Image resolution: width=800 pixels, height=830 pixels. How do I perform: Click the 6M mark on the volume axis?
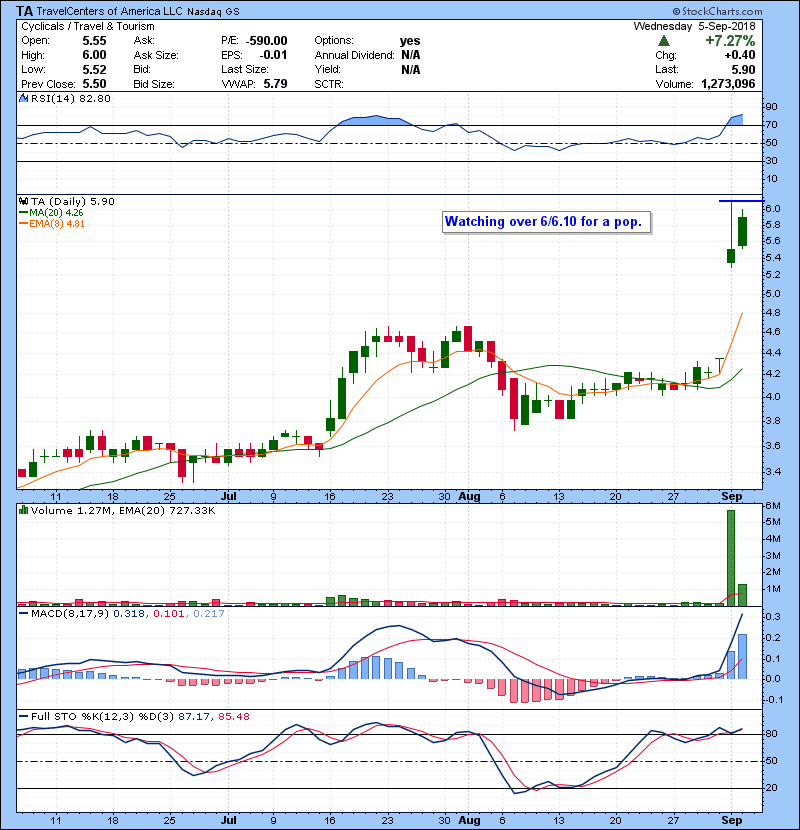coord(773,506)
